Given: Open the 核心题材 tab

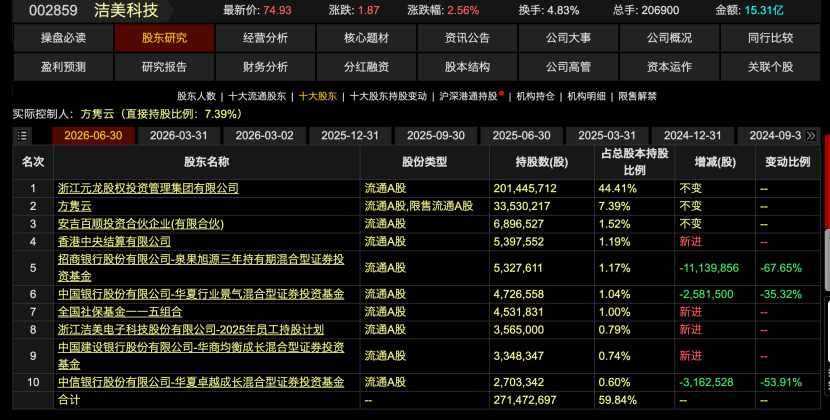Looking at the screenshot, I should 366,38.
